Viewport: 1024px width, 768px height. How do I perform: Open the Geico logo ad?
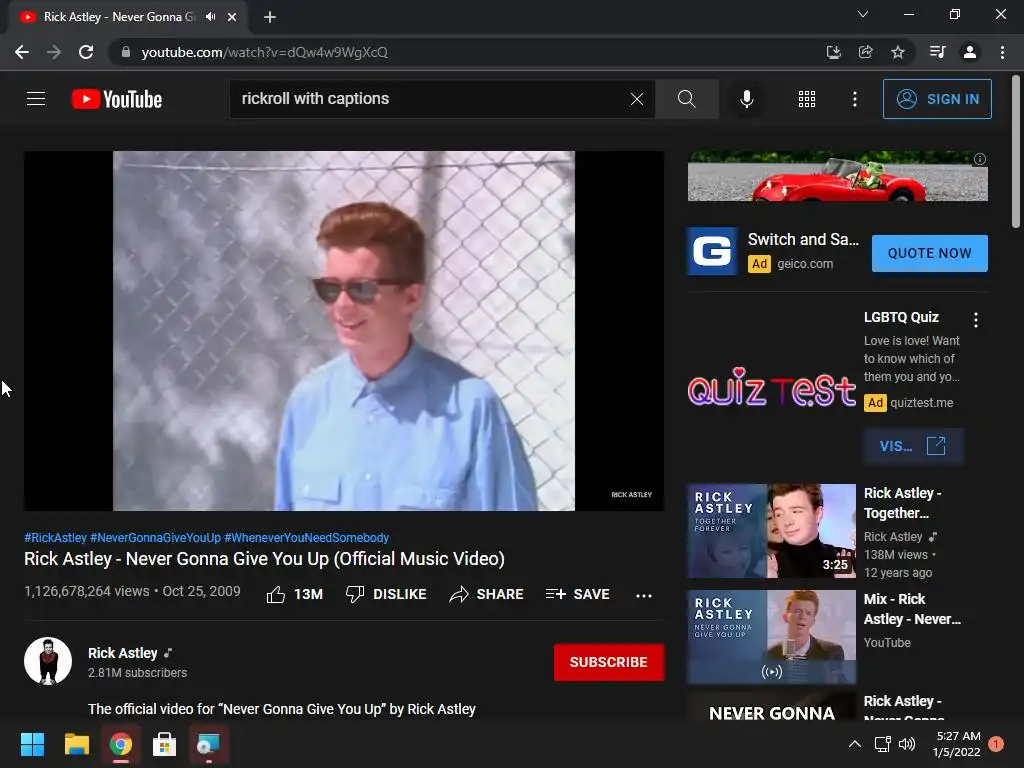pos(712,251)
